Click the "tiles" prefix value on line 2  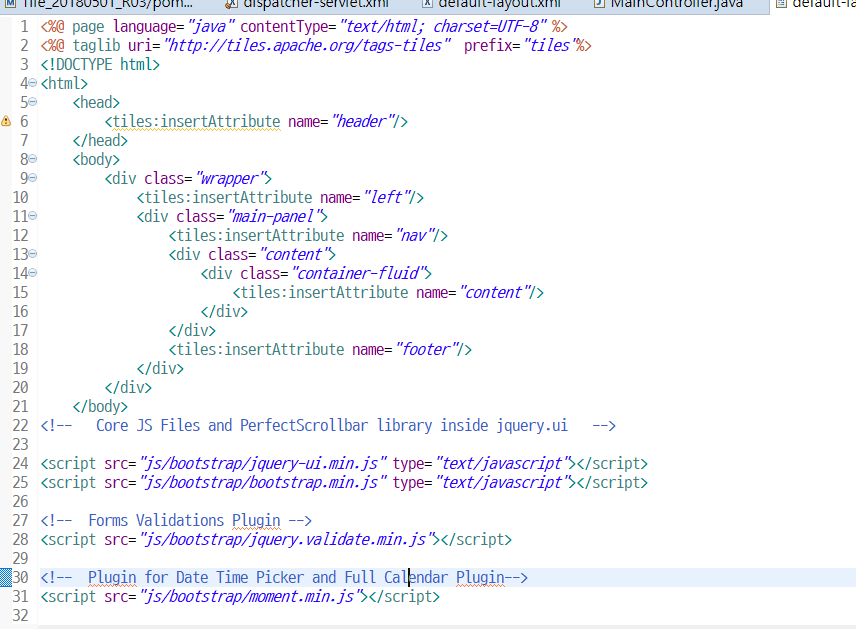[x=549, y=45]
